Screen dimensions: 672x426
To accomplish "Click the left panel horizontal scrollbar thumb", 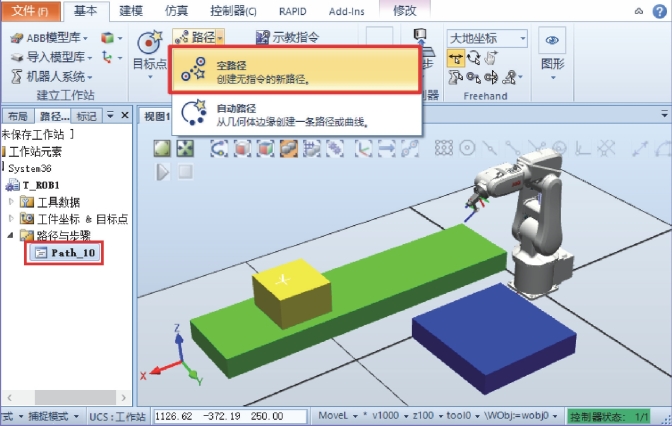I will point(75,397).
